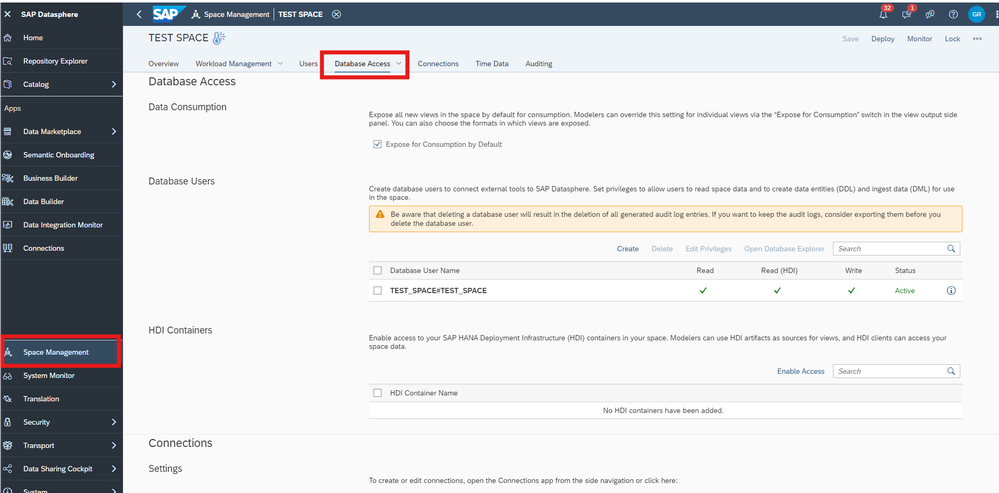Check the HDI Container Name select-all checkbox
Screen dimensions: 999x493
377,393
